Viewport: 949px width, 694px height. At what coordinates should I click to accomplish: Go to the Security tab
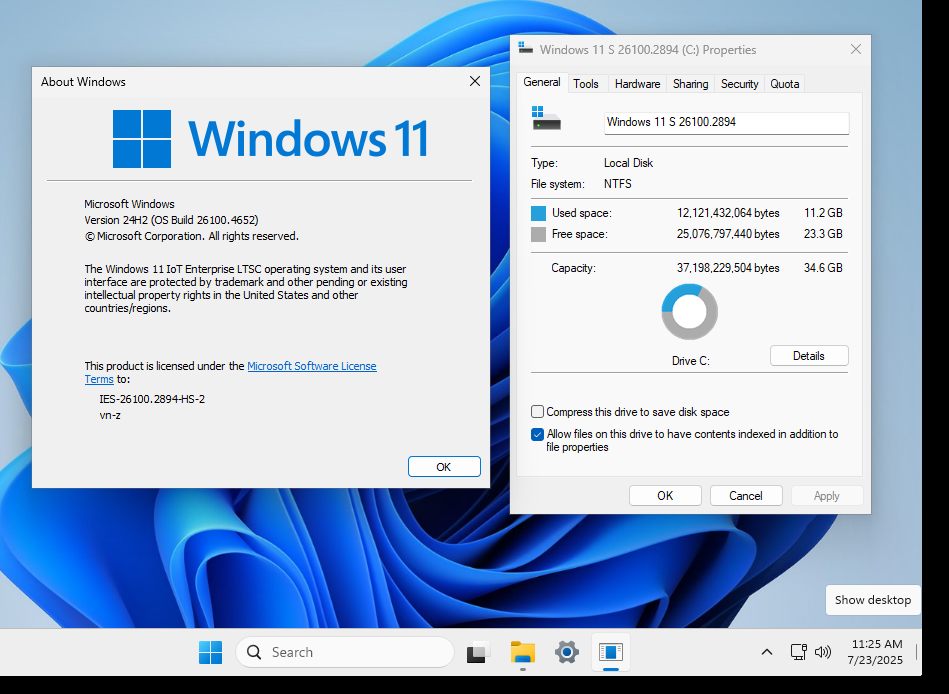coord(740,83)
